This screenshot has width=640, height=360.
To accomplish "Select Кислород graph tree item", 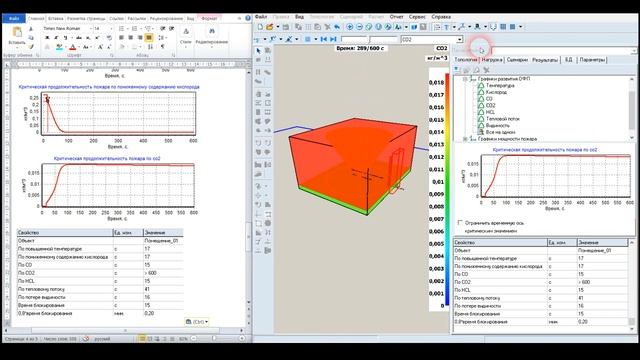I will coord(496,92).
